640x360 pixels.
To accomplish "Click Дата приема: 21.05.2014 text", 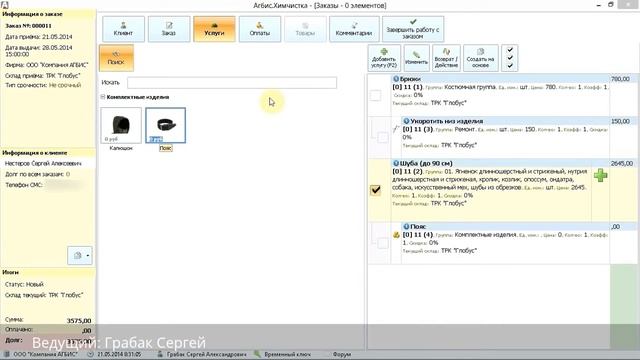I will 38,37.
